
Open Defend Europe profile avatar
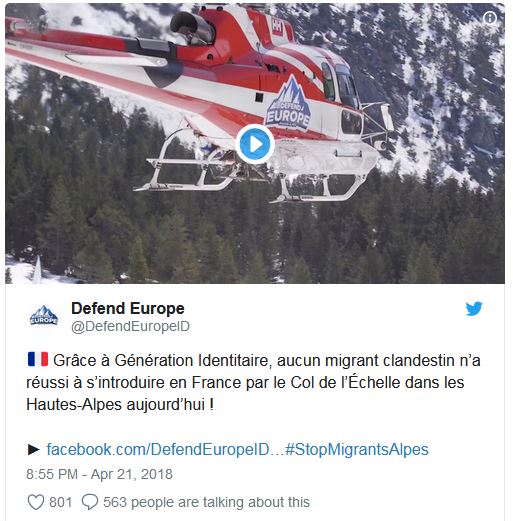44,315
